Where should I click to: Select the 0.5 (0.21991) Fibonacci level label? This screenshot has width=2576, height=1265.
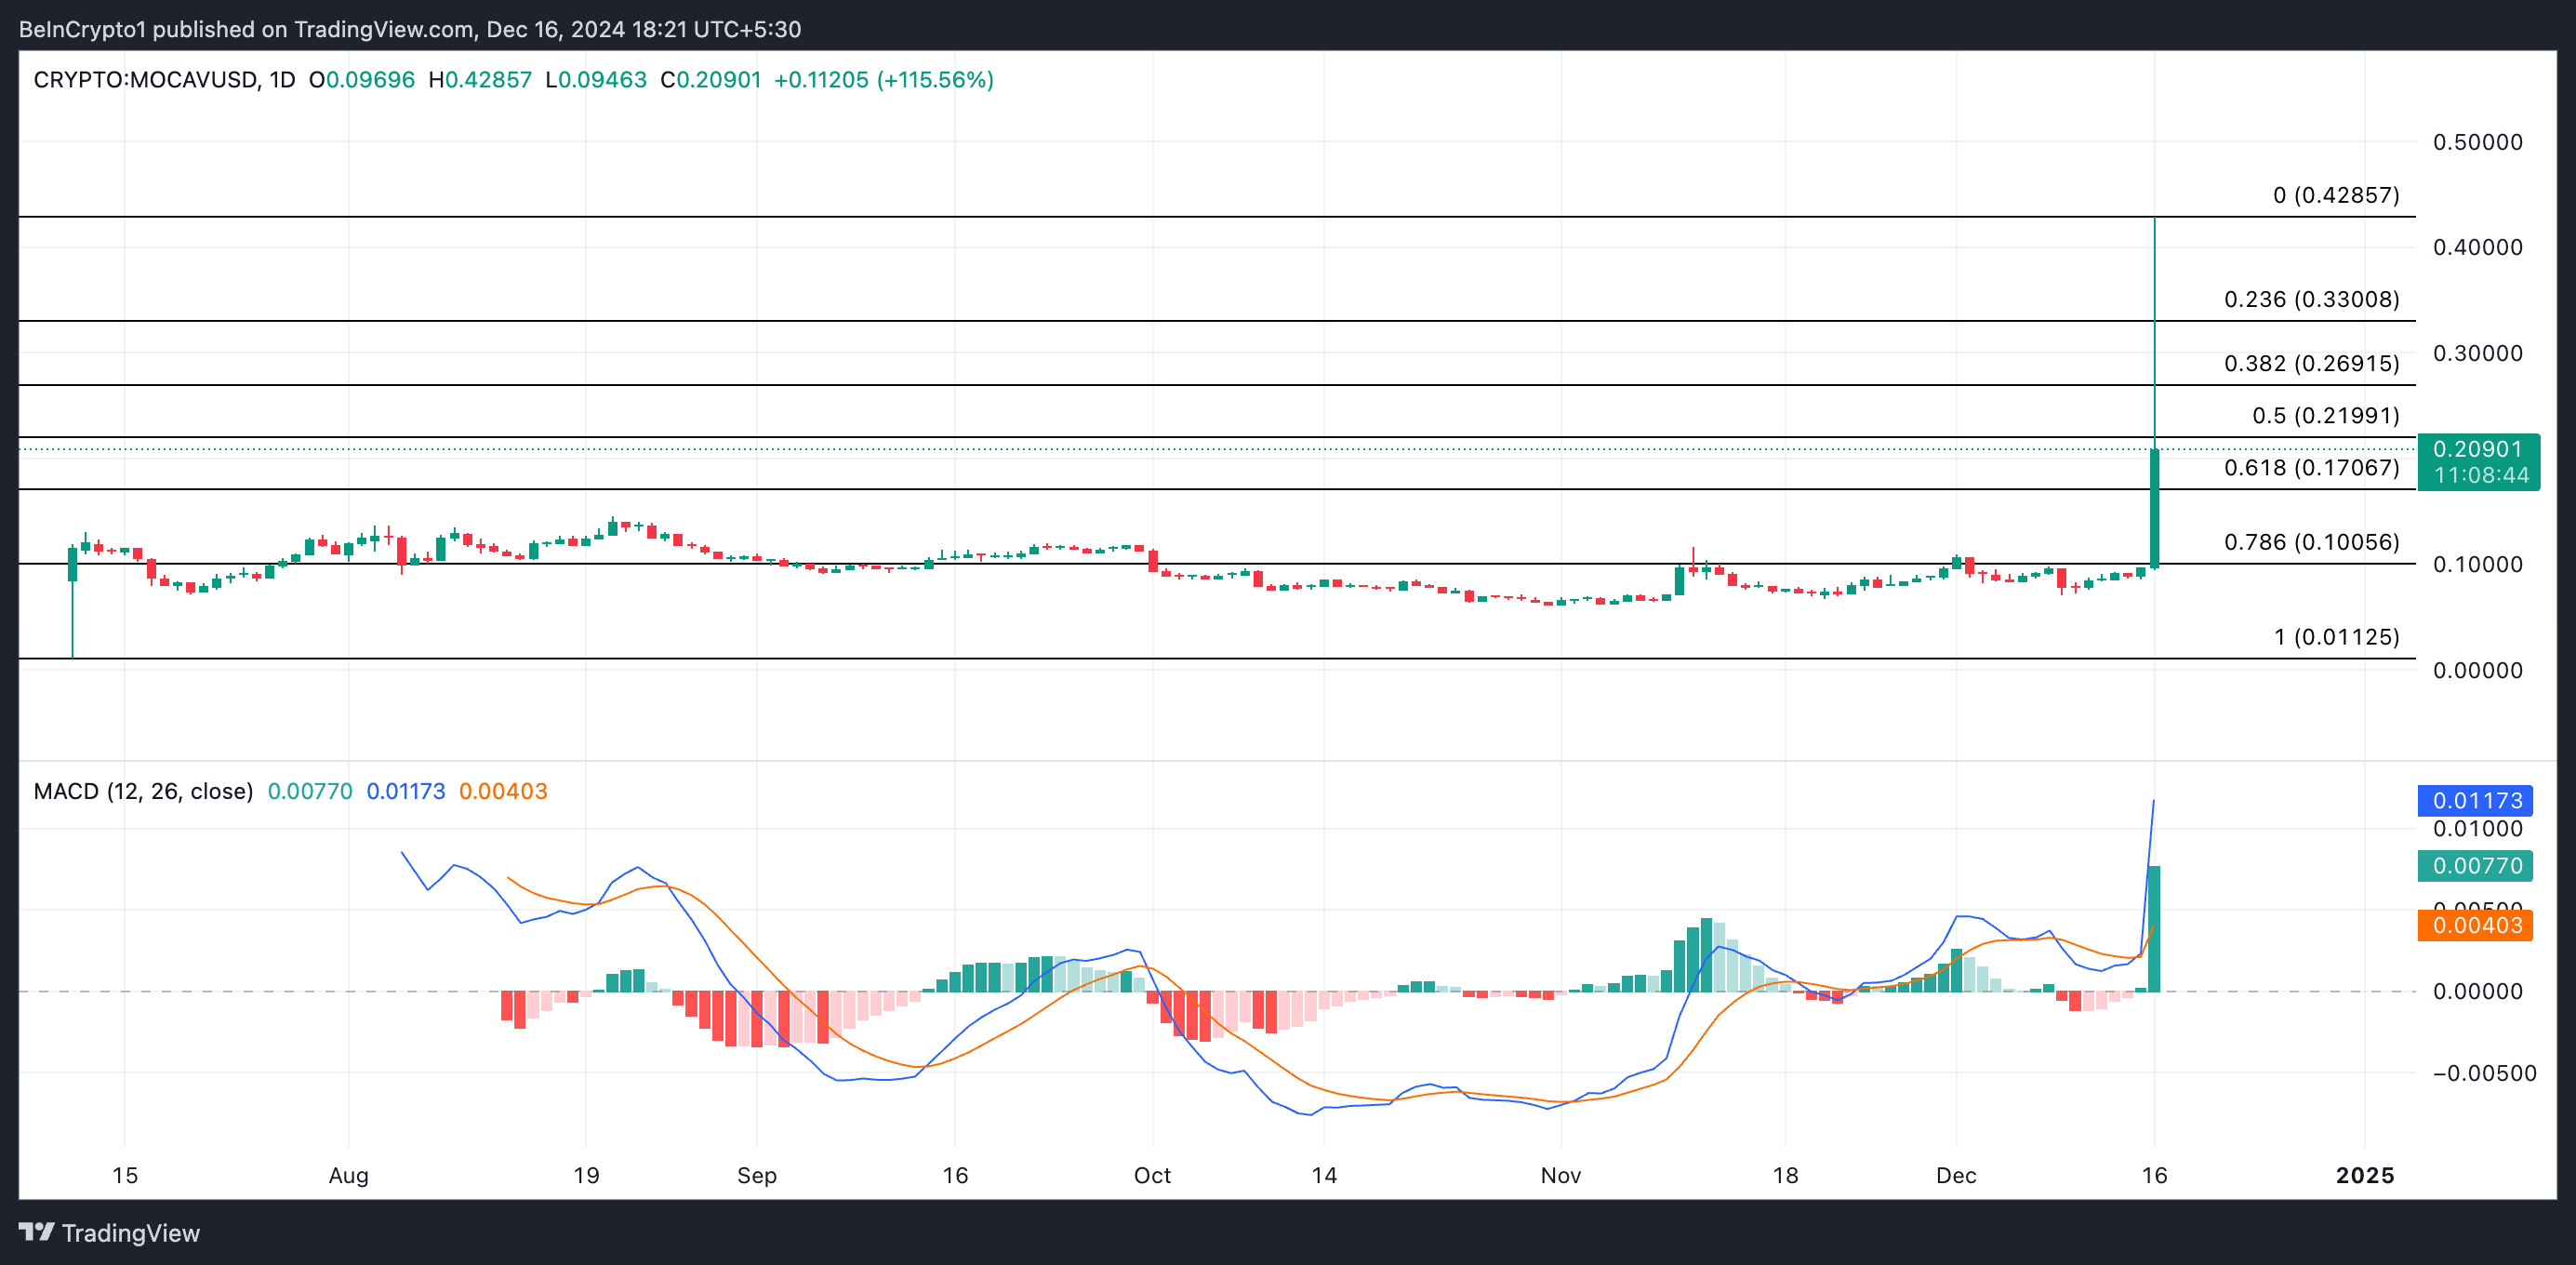[x=2325, y=415]
